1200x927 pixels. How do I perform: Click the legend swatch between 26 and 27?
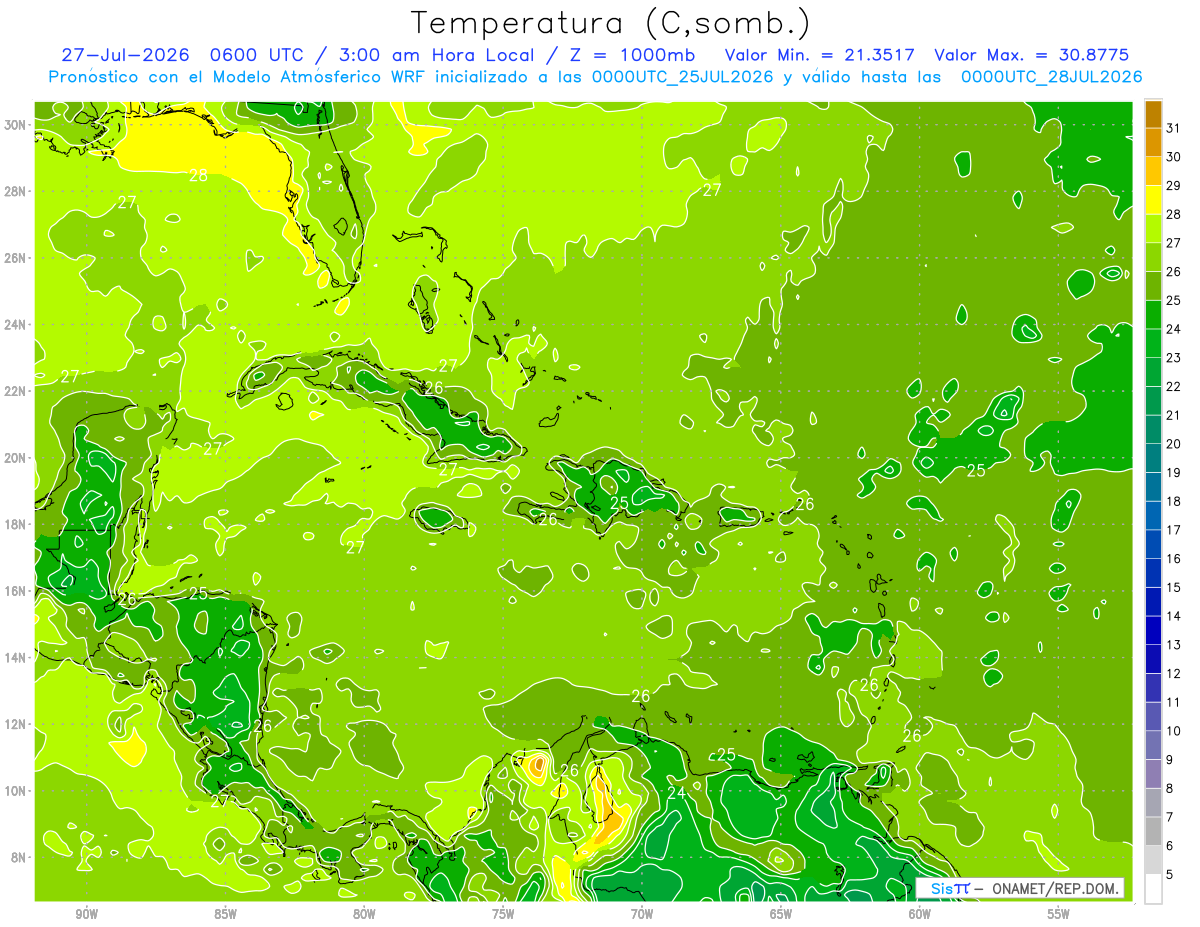point(1153,257)
